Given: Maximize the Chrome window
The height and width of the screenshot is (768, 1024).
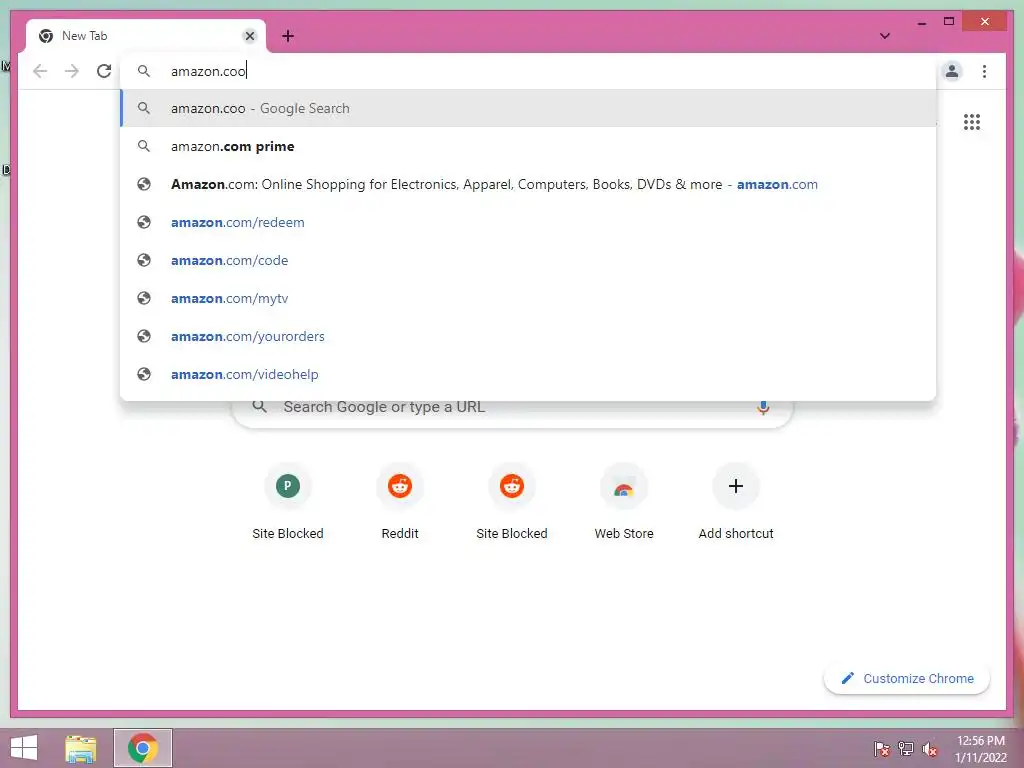Looking at the screenshot, I should tap(949, 22).
